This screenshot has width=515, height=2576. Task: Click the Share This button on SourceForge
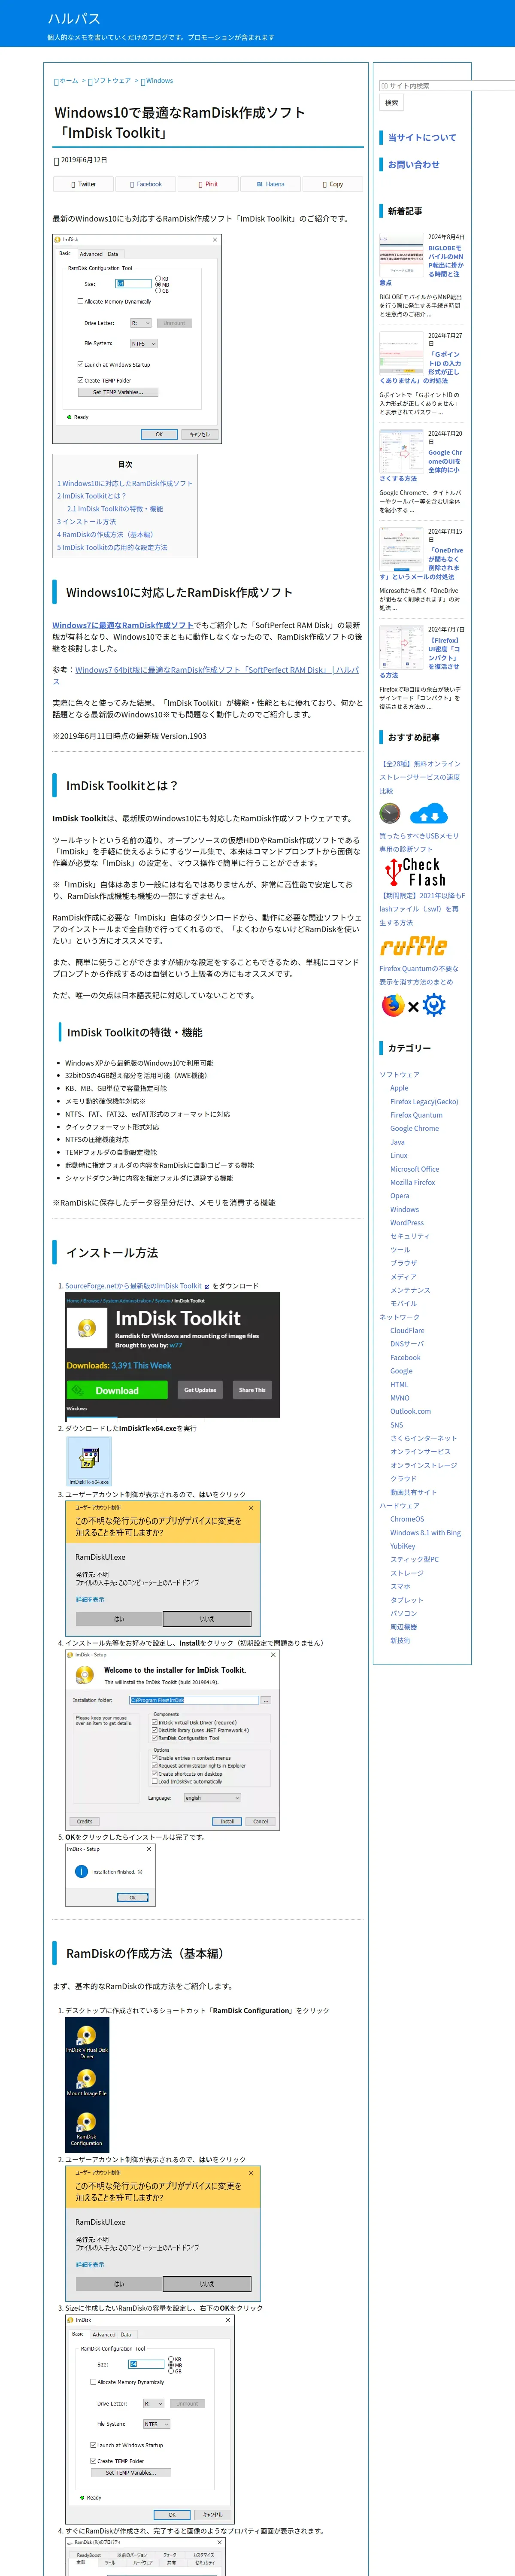[x=252, y=1390]
